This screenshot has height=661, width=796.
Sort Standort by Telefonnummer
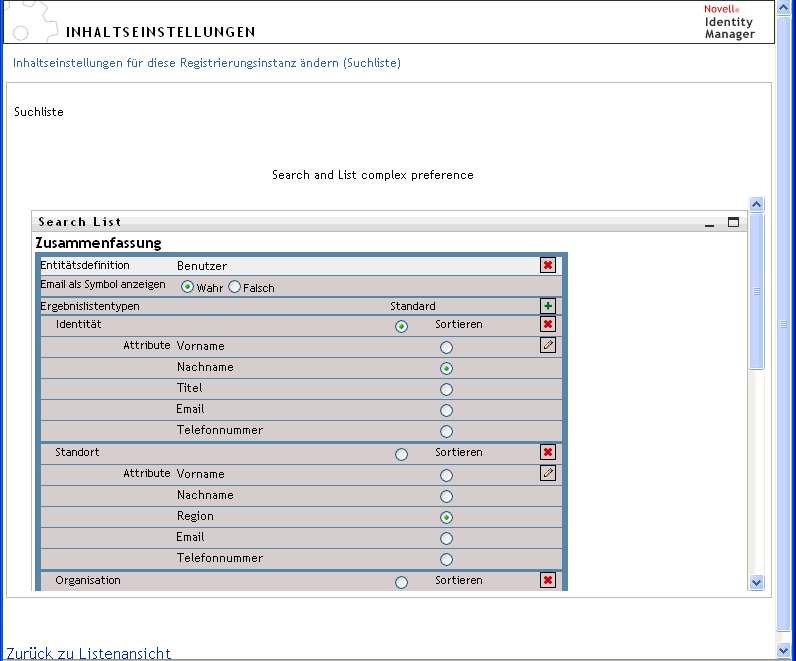pyautogui.click(x=446, y=559)
